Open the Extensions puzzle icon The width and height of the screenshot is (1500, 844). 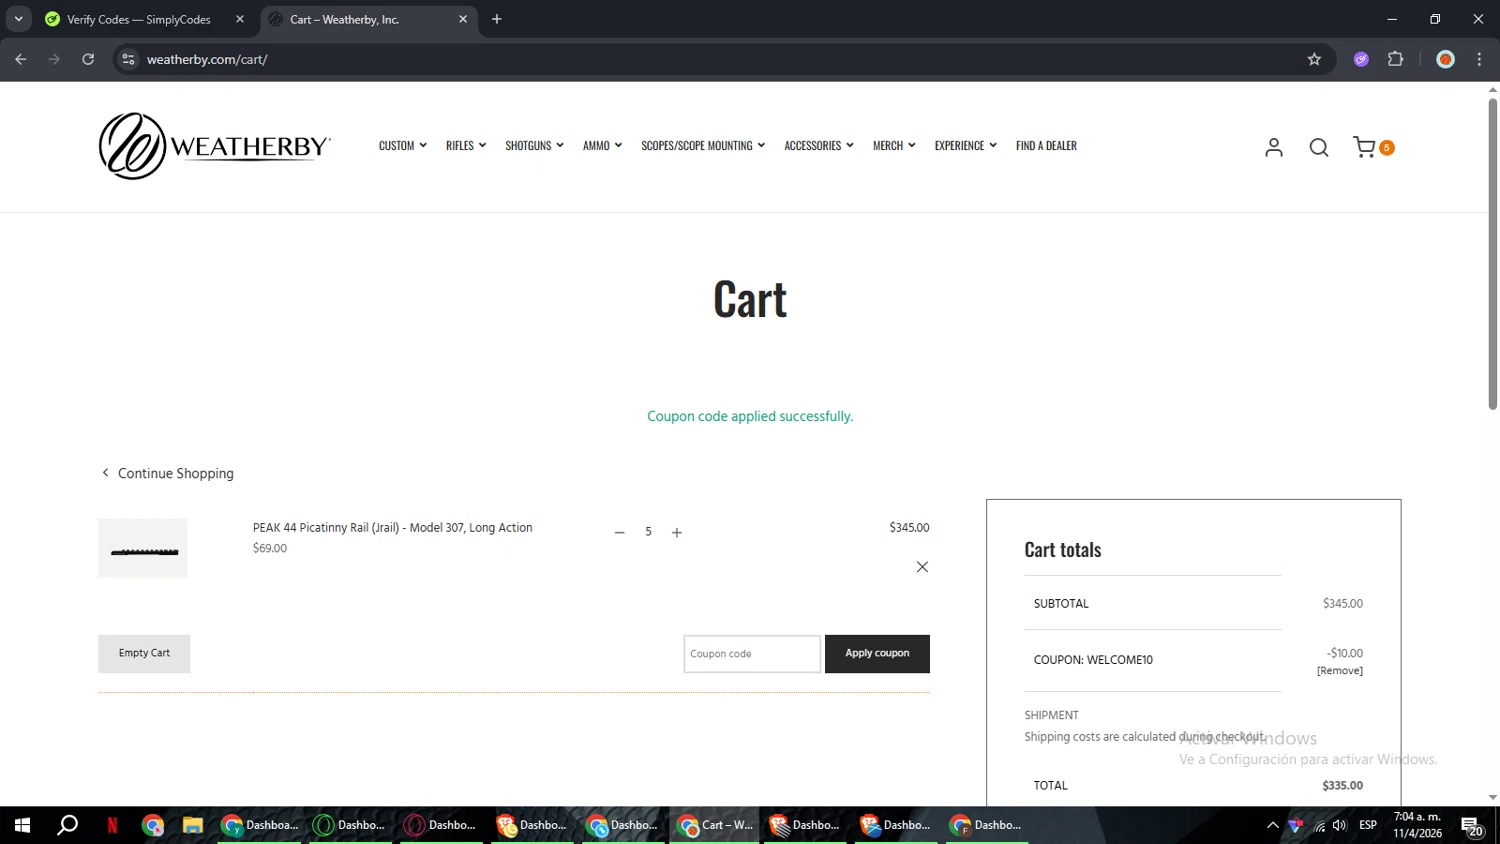pyautogui.click(x=1396, y=59)
